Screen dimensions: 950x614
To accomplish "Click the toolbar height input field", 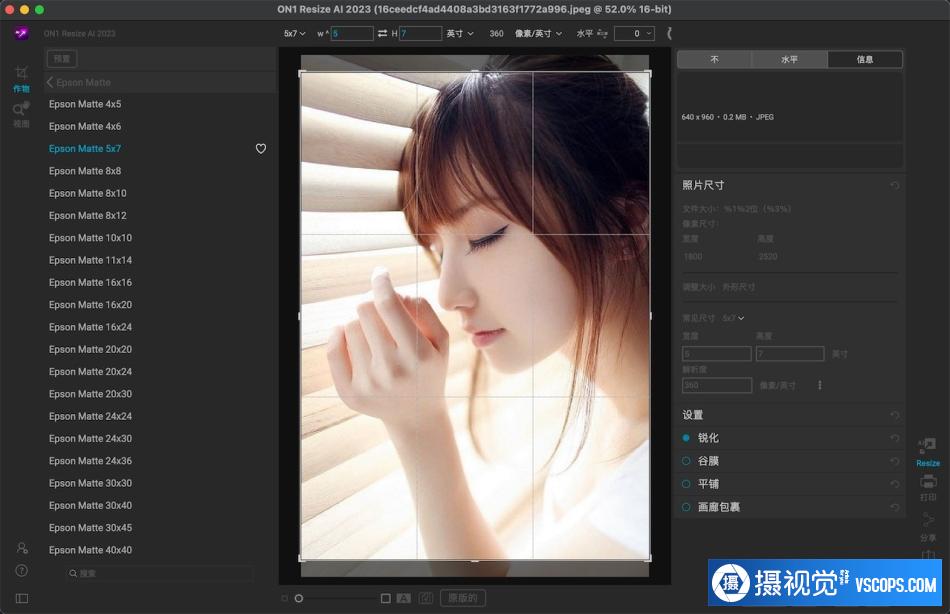I will coord(420,33).
